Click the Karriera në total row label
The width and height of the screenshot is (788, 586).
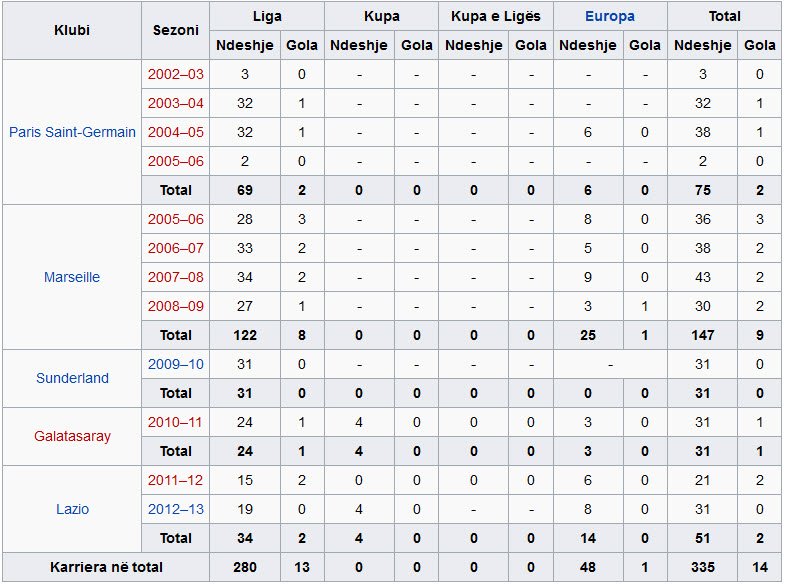click(105, 567)
